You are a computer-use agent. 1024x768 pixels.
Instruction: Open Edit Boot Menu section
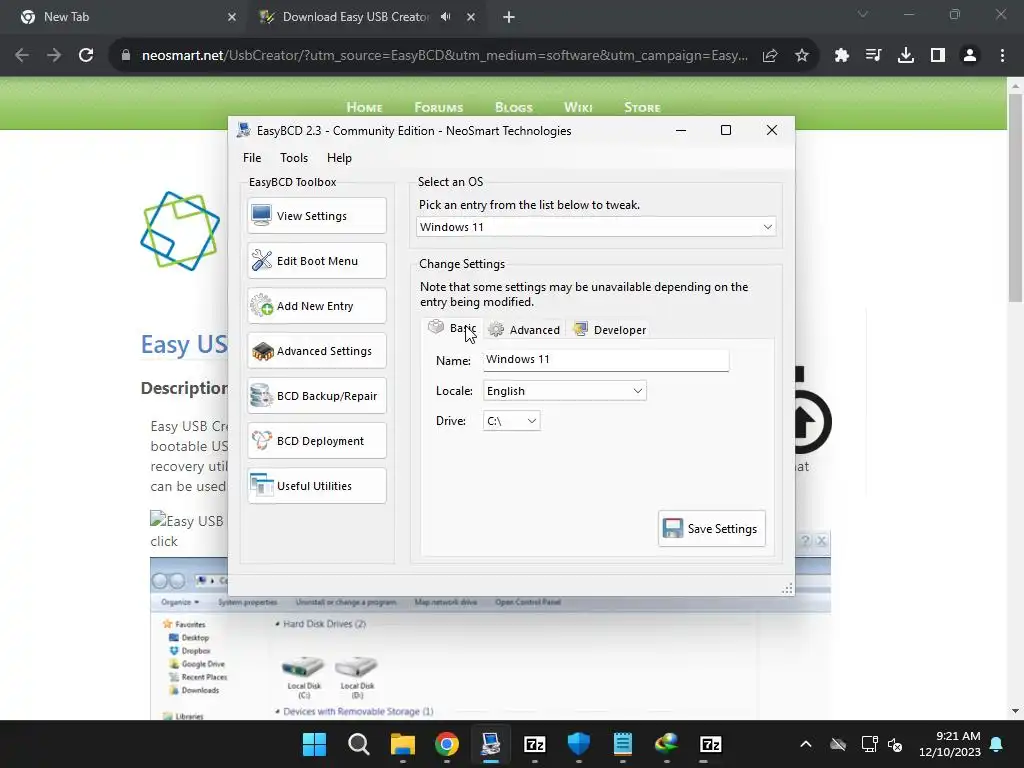[317, 261]
